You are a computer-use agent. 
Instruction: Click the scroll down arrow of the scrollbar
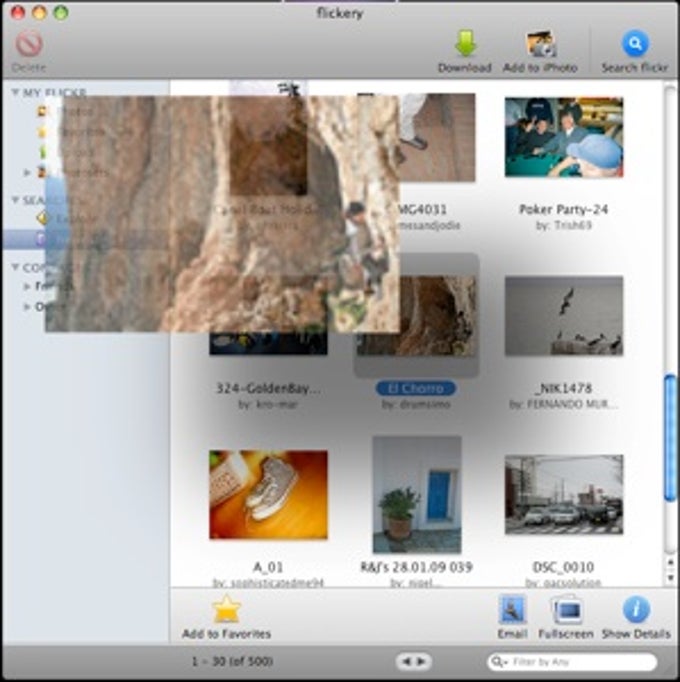(x=670, y=578)
